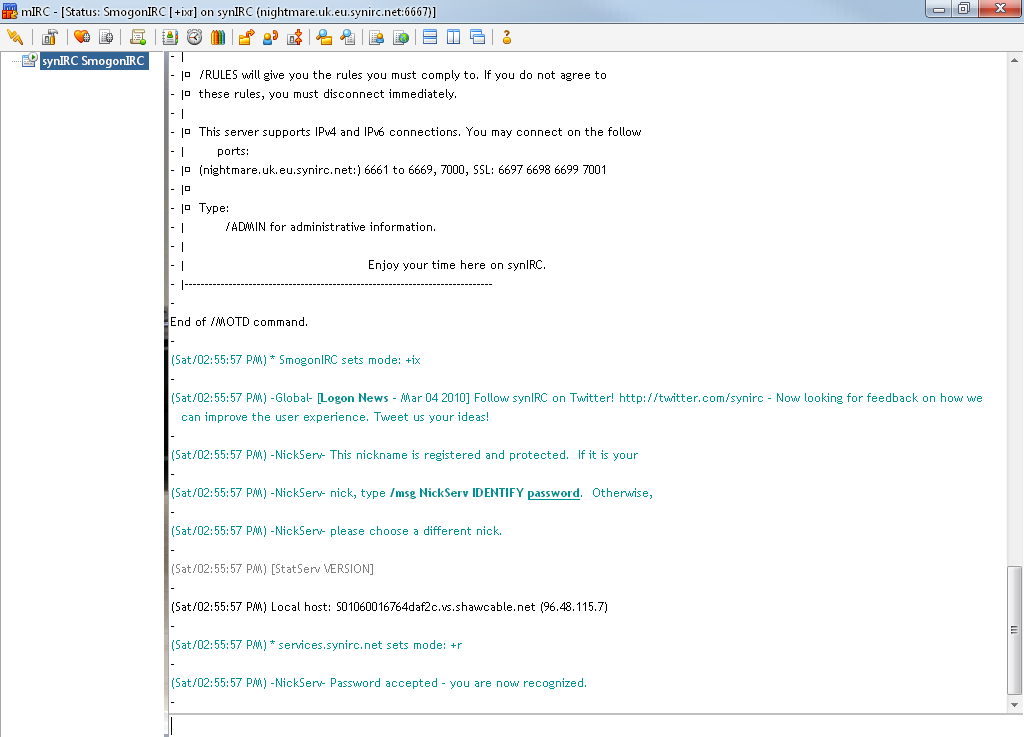Click the 'Local host' line text

click(x=440, y=606)
